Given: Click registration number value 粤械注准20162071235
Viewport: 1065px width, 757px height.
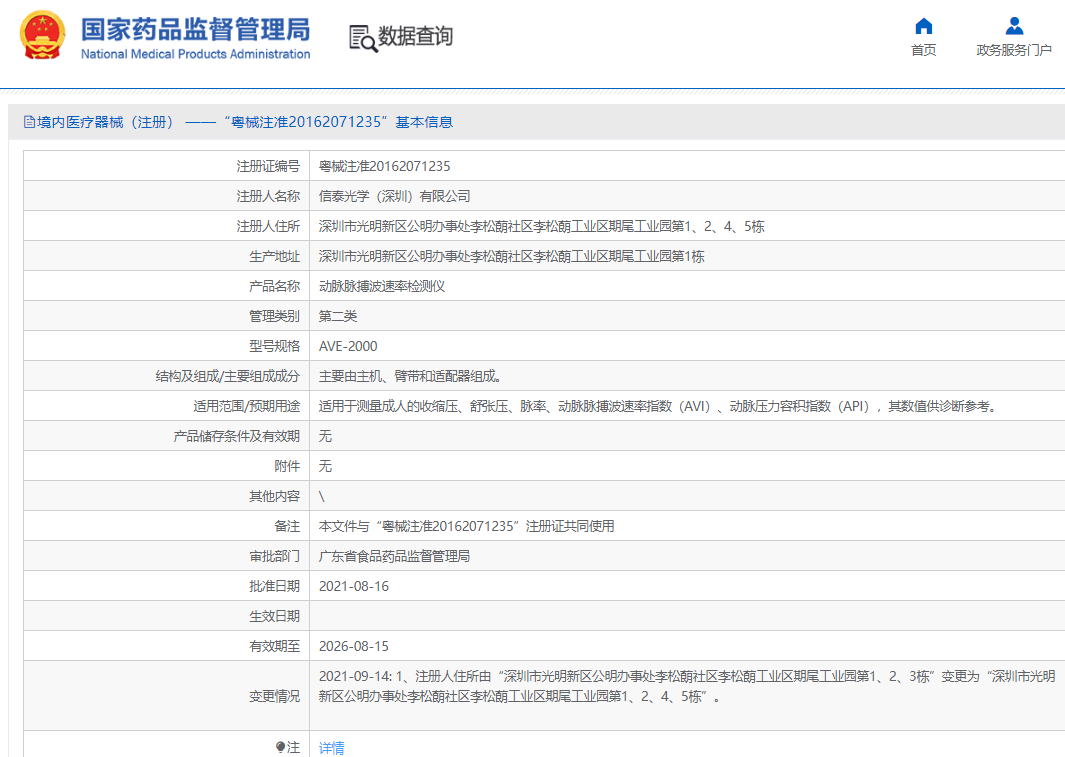Looking at the screenshot, I should pyautogui.click(x=384, y=166).
